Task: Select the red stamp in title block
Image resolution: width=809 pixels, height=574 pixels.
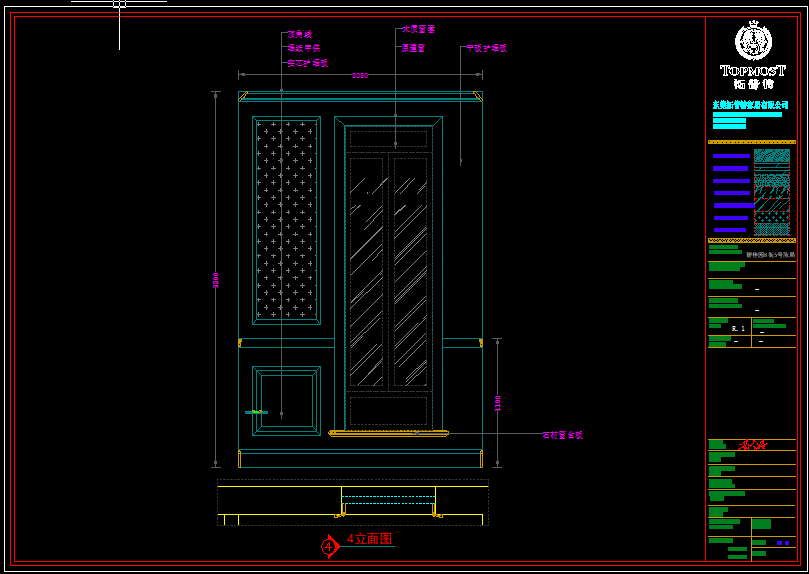Action: tap(752, 445)
